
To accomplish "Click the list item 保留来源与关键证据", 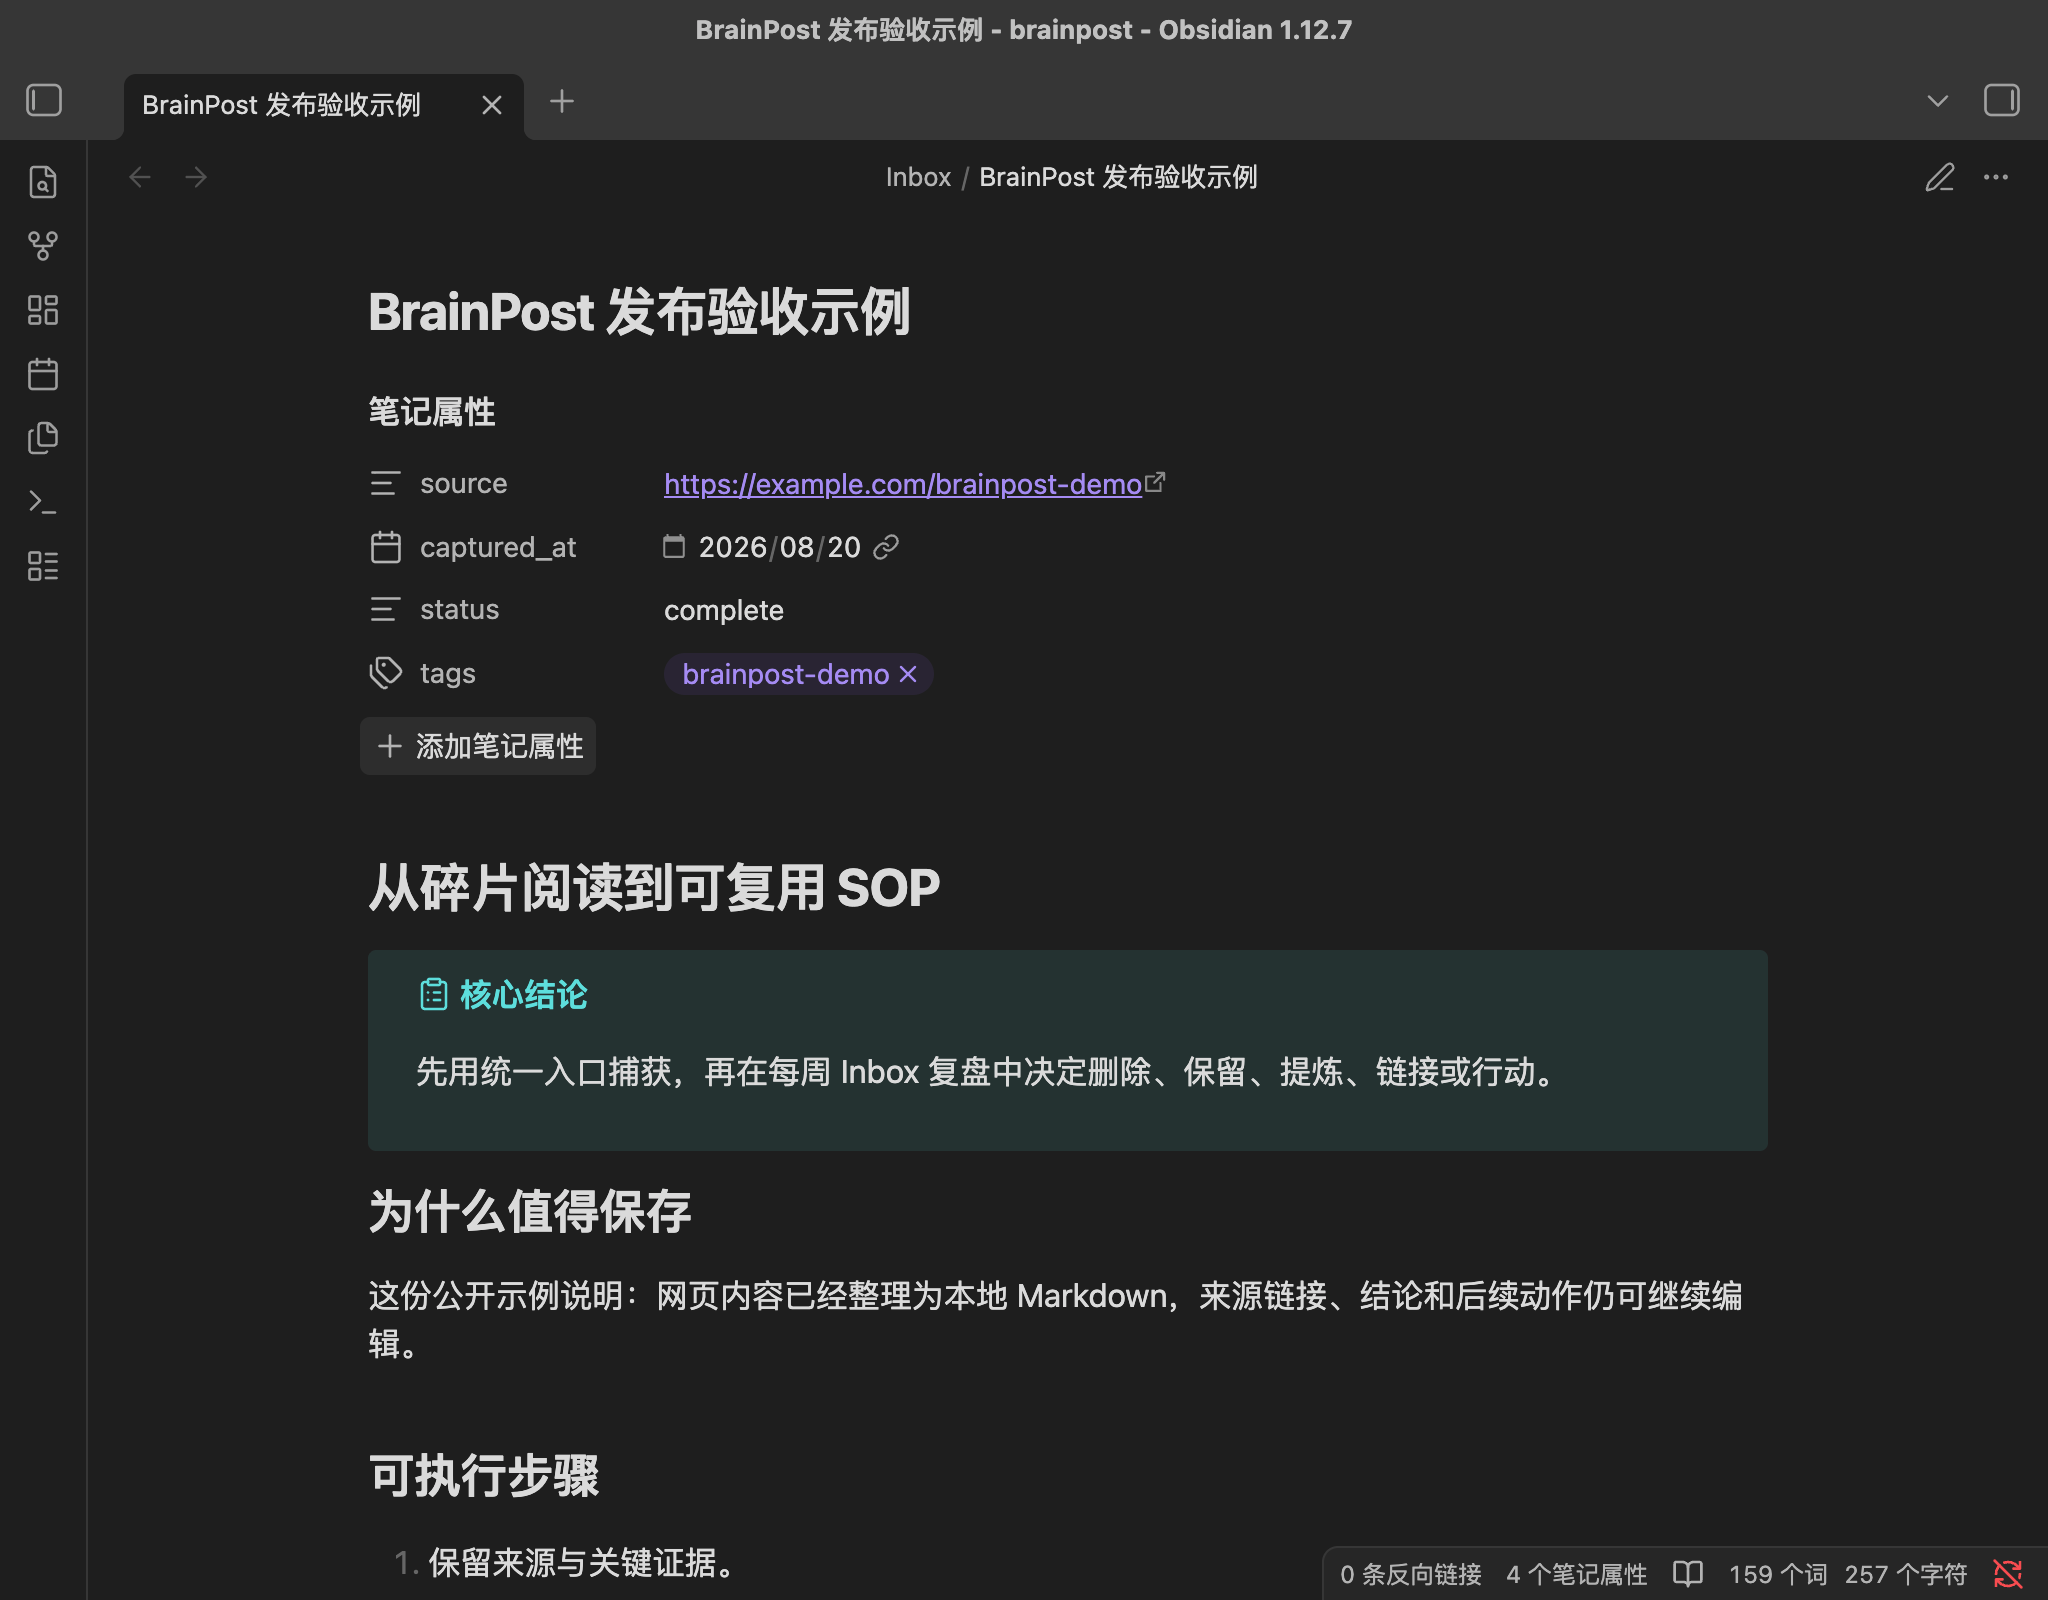I will pos(584,1563).
